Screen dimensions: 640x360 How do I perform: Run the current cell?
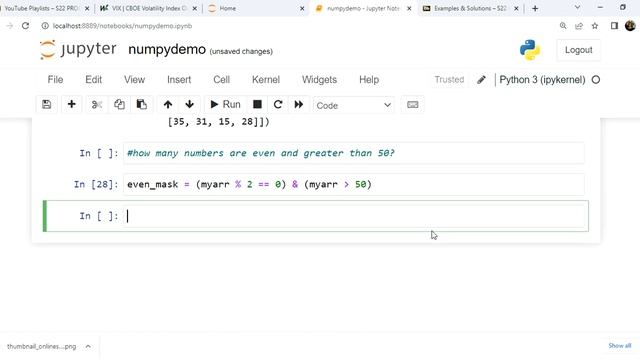point(225,104)
